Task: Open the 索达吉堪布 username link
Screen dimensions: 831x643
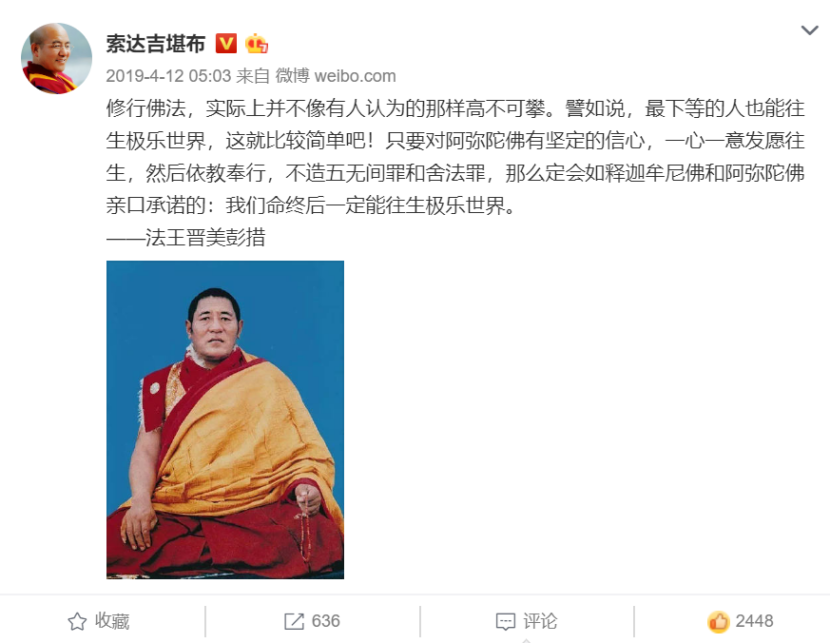Action: tap(155, 43)
